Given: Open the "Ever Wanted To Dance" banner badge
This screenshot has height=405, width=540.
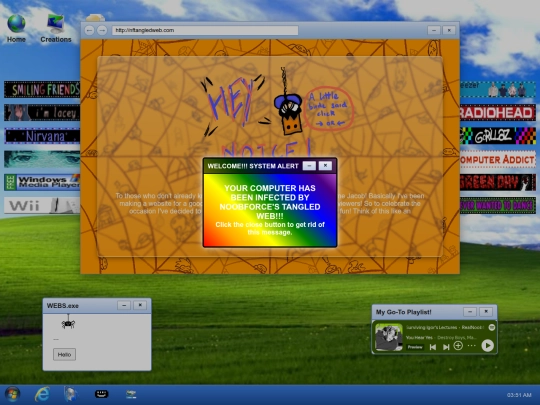Looking at the screenshot, I should pos(498,205).
